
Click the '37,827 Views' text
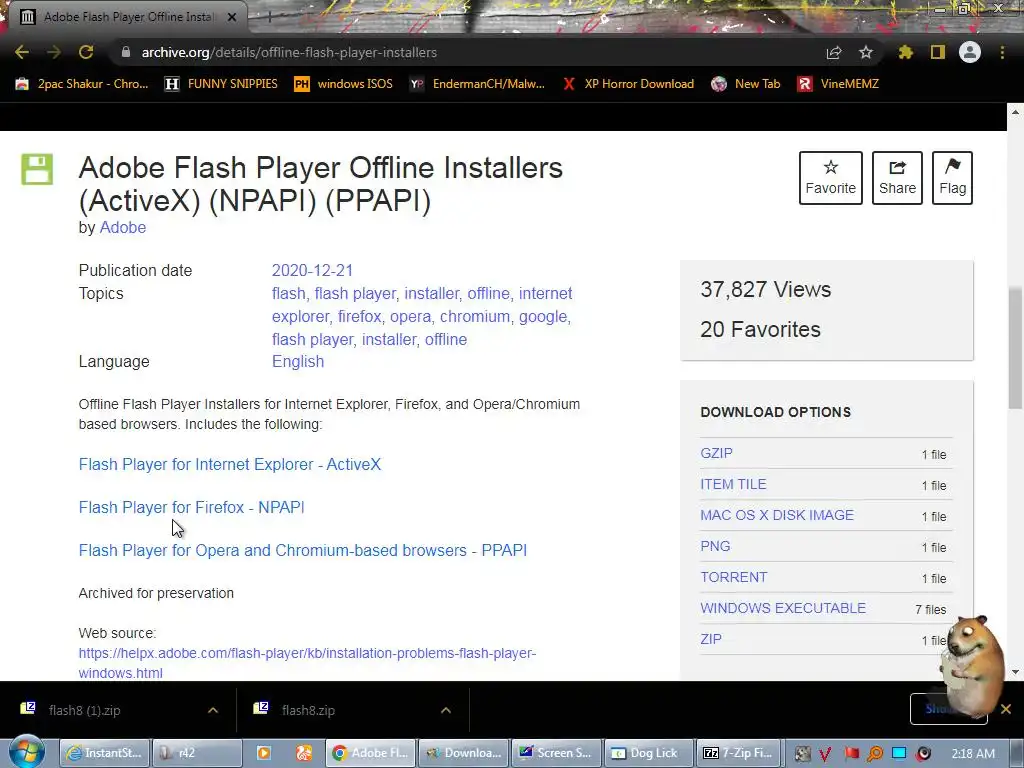(x=765, y=289)
